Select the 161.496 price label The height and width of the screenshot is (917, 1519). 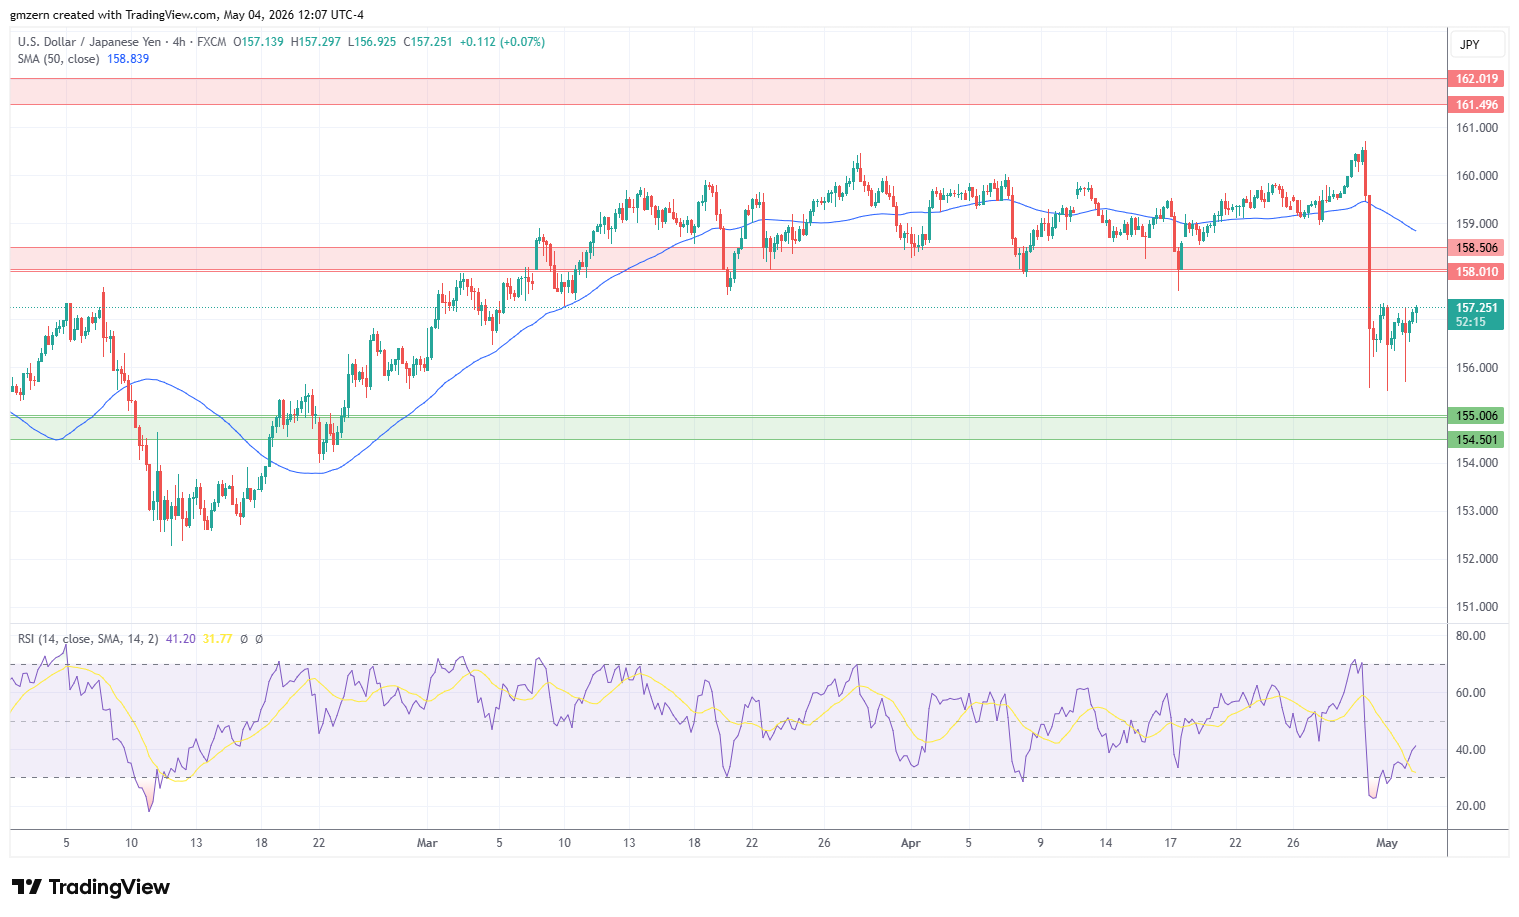click(x=1476, y=105)
